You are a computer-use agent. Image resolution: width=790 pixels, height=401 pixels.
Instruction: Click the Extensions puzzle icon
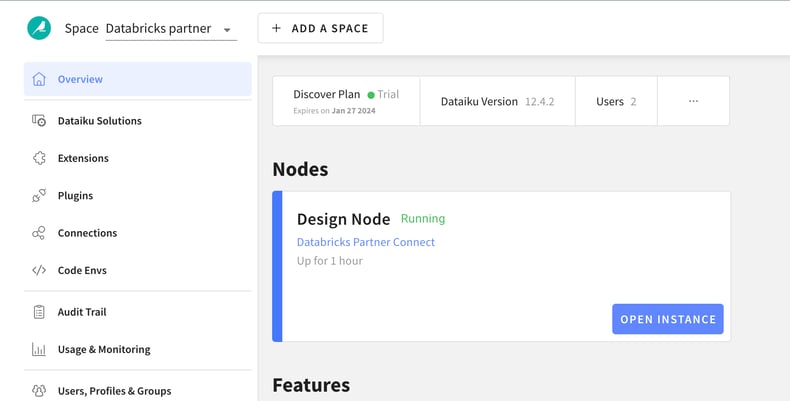coord(39,158)
